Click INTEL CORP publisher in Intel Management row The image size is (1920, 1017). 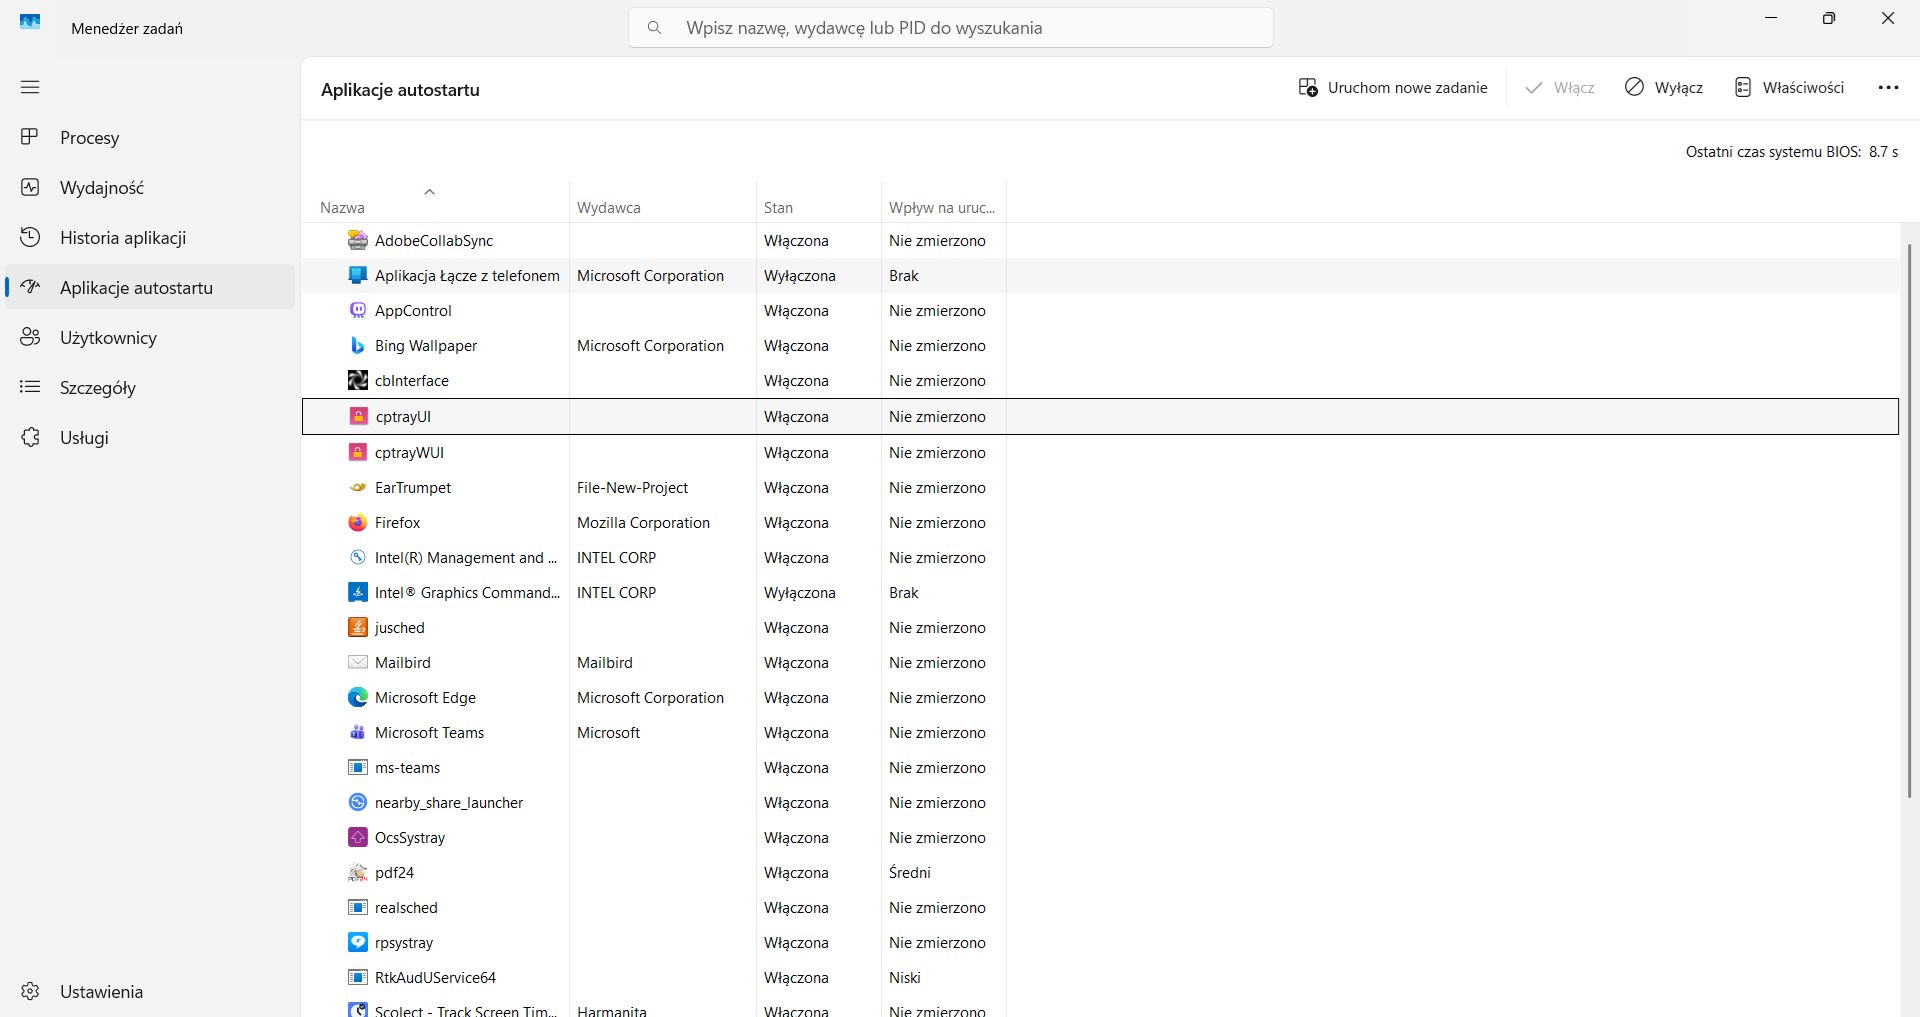click(616, 557)
